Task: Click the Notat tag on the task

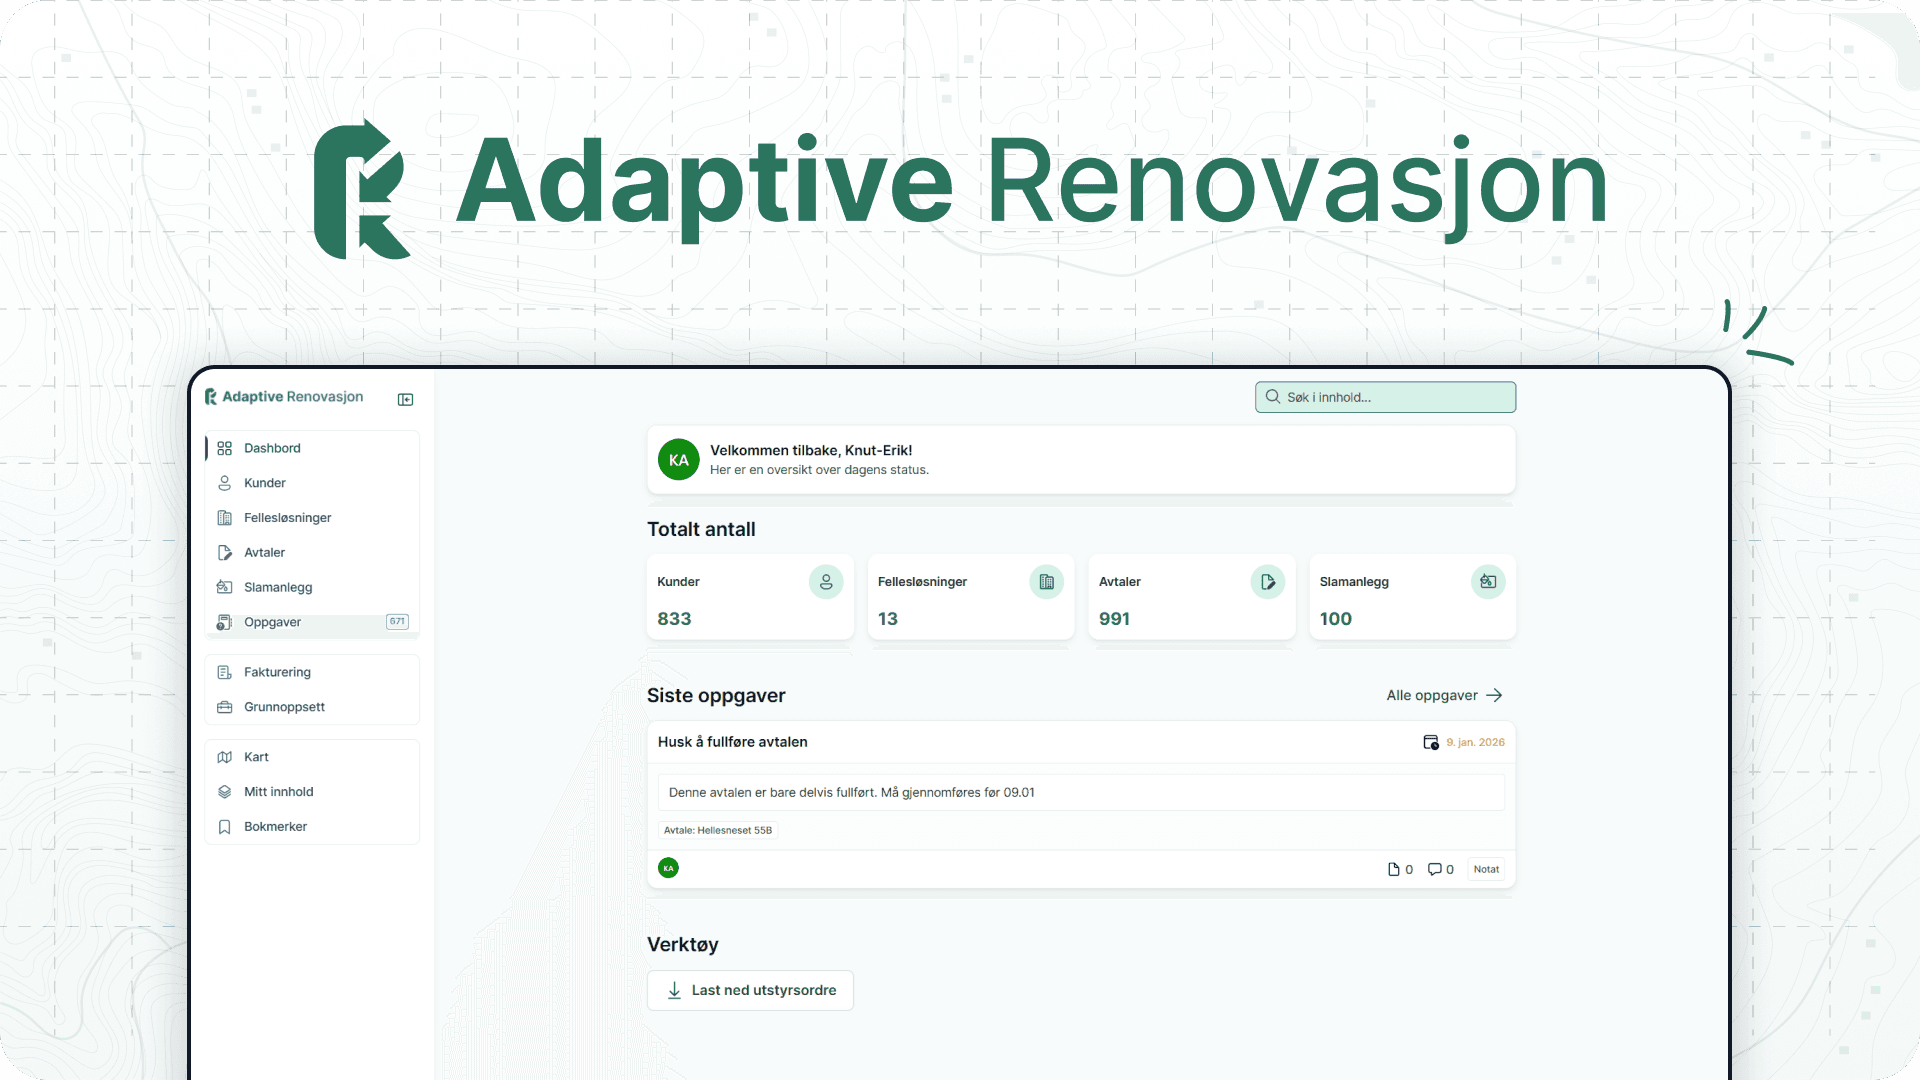Action: click(x=1486, y=869)
